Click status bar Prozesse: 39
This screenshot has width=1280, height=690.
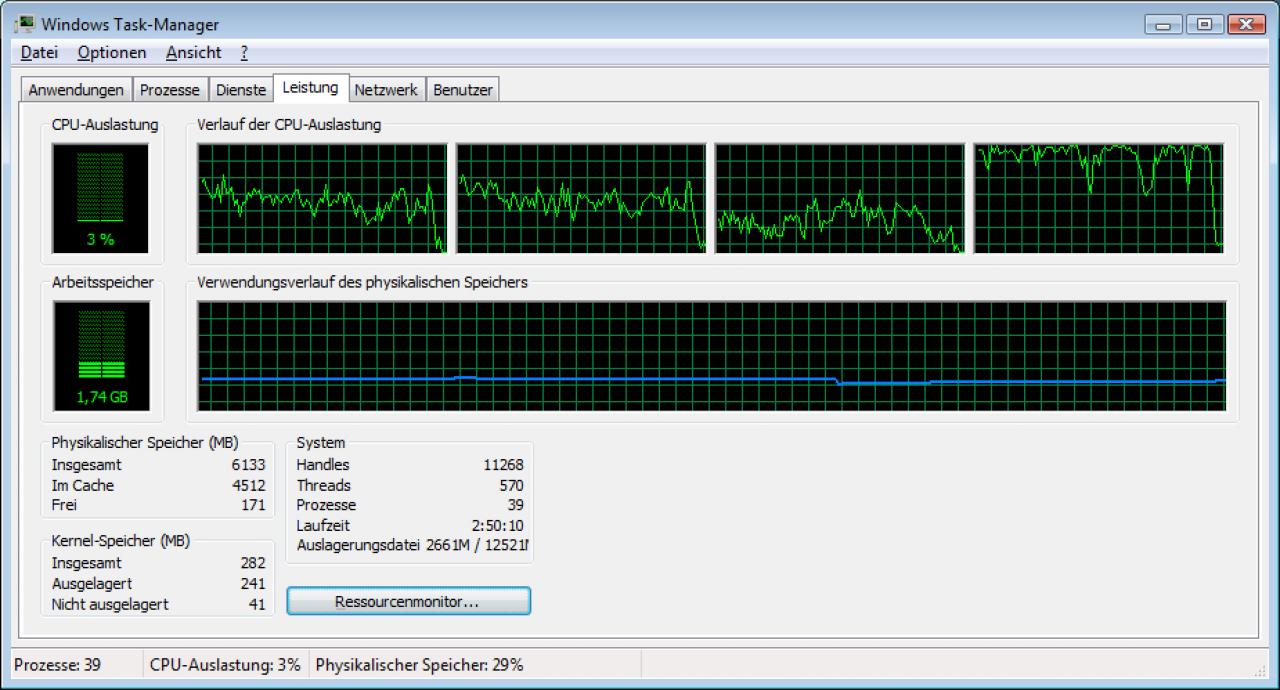click(58, 665)
